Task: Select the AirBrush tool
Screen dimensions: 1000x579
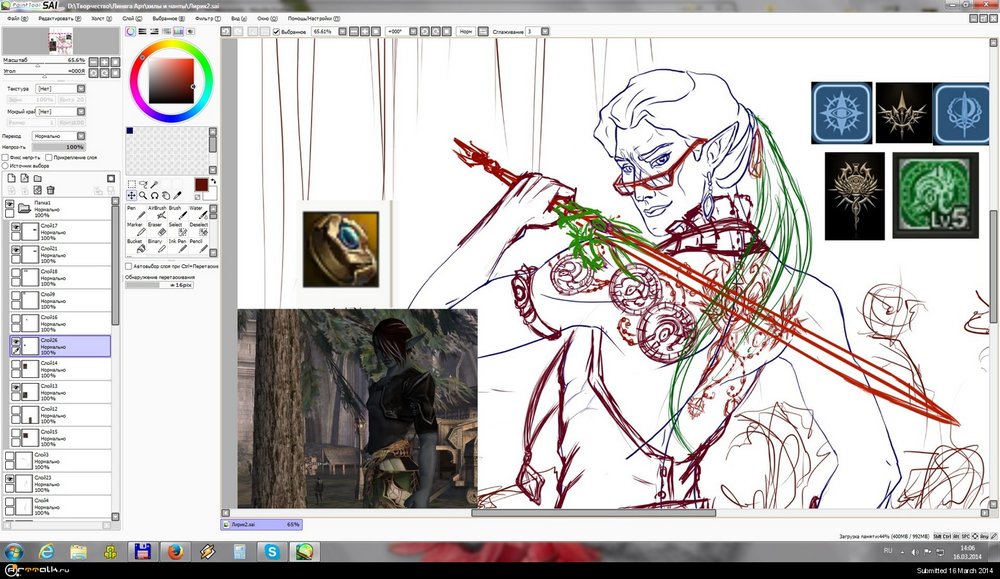Action: click(156, 214)
